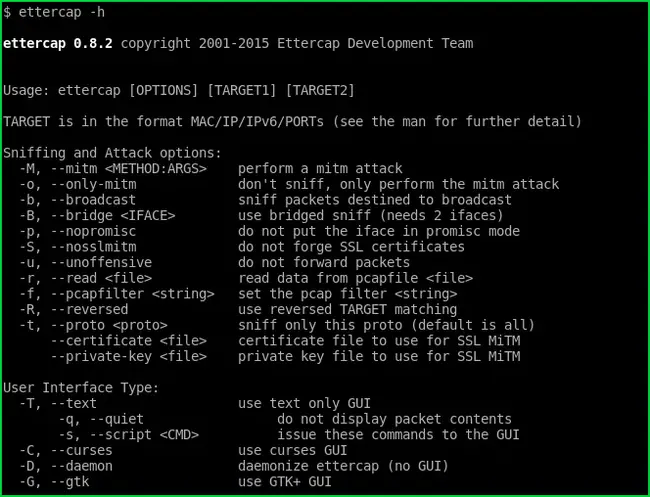Click the "--nosslmitm" option text
Viewport: 650px width, 497px height.
pyautogui.click(x=90, y=247)
